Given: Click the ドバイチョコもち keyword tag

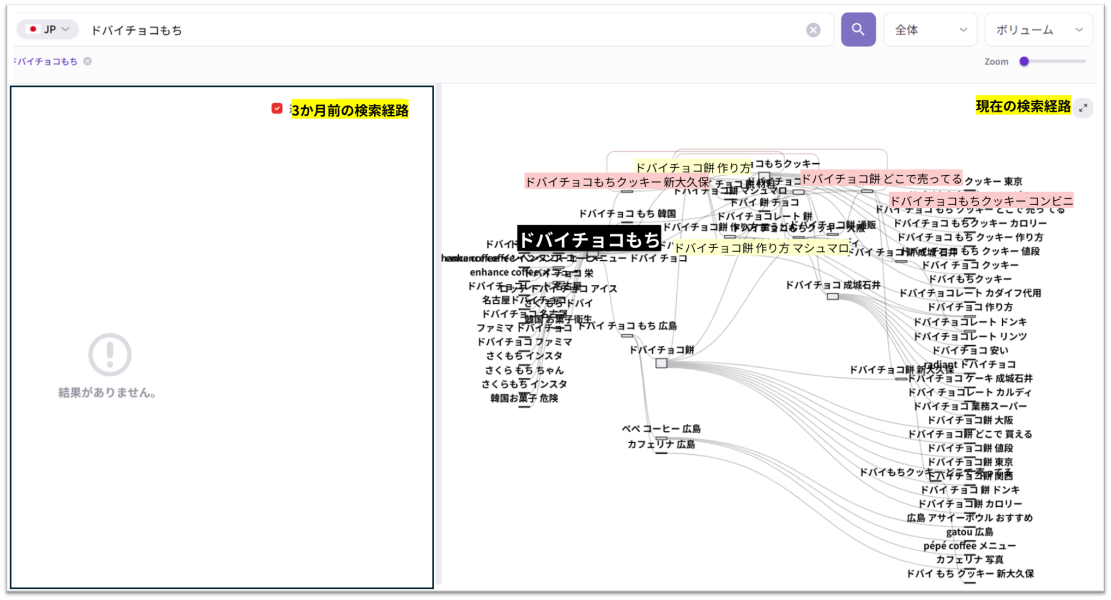Looking at the screenshot, I should (x=47, y=62).
